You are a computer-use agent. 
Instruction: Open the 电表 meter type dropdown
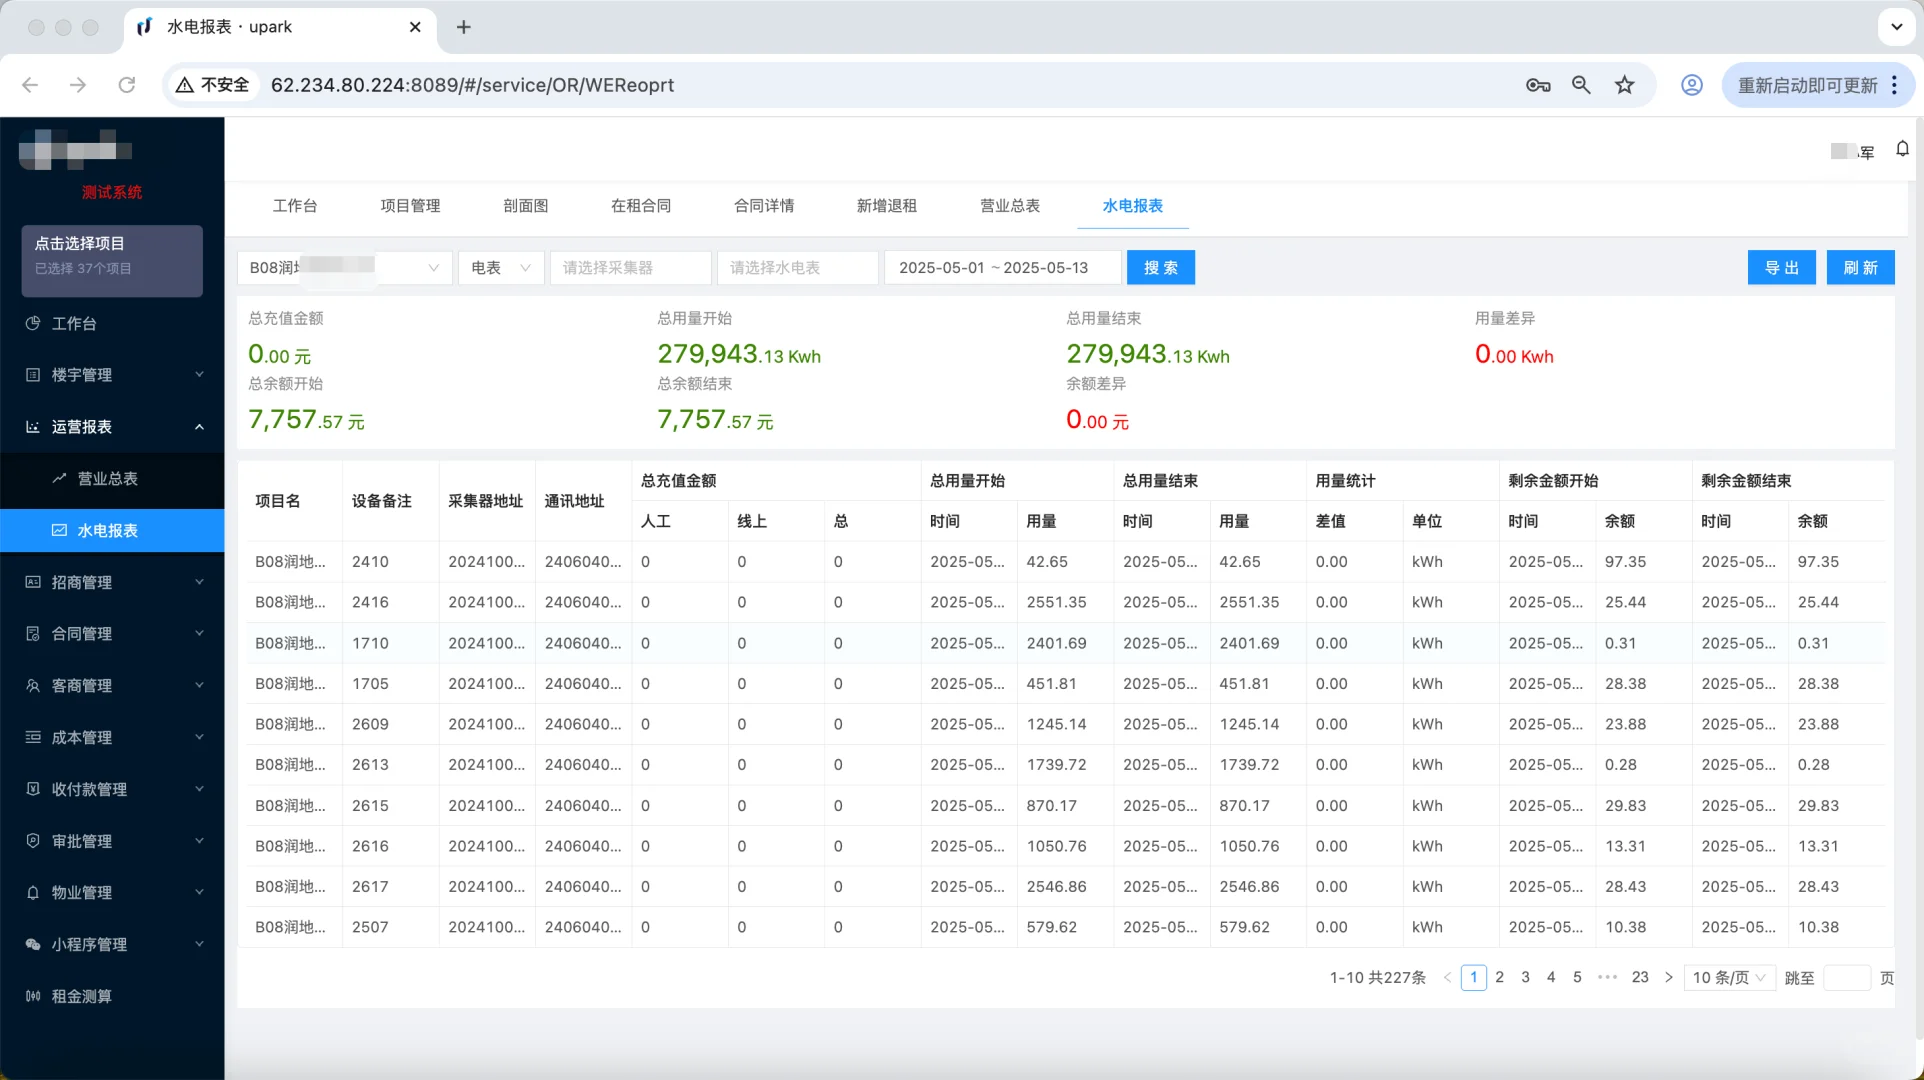click(500, 267)
